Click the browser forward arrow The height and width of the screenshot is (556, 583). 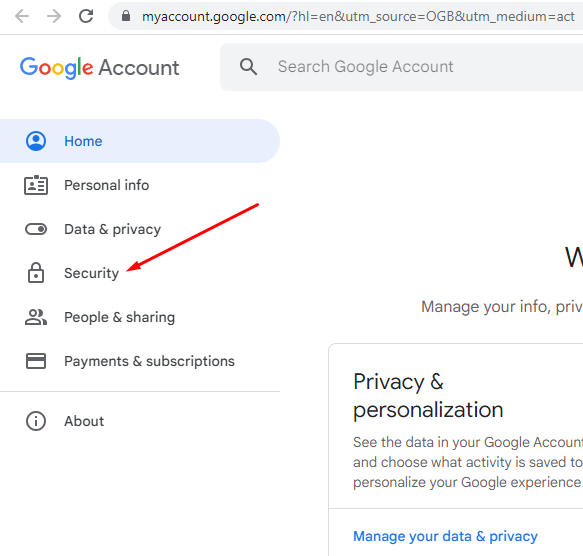(x=54, y=16)
